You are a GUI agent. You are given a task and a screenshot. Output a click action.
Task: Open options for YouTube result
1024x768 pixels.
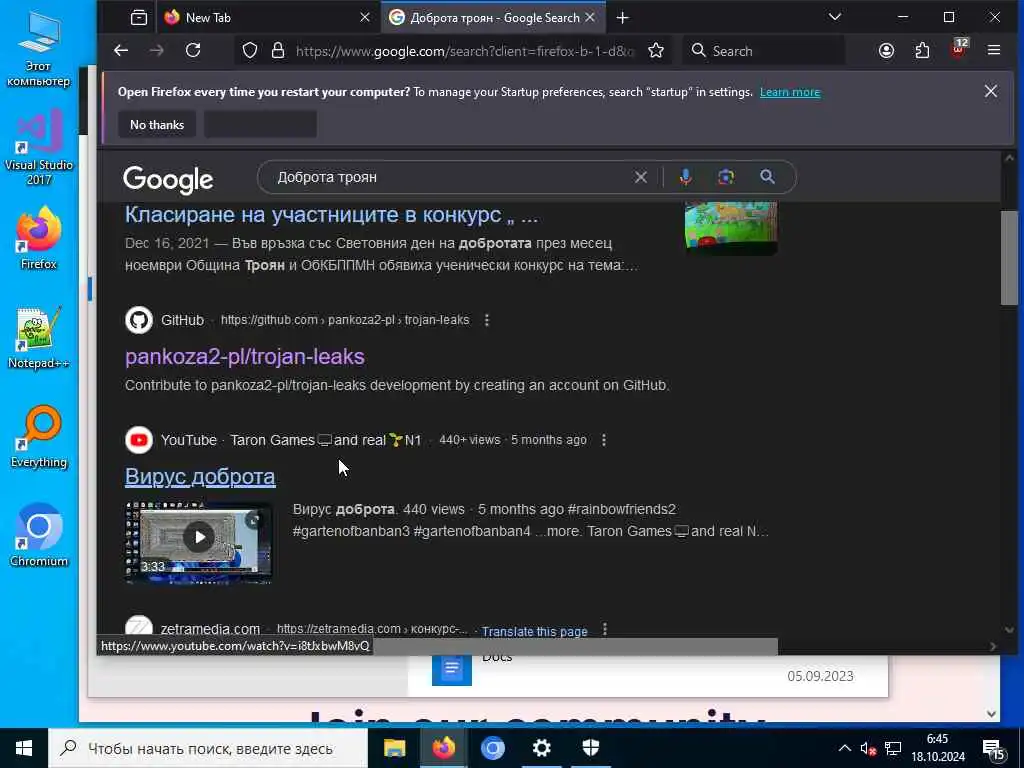604,440
